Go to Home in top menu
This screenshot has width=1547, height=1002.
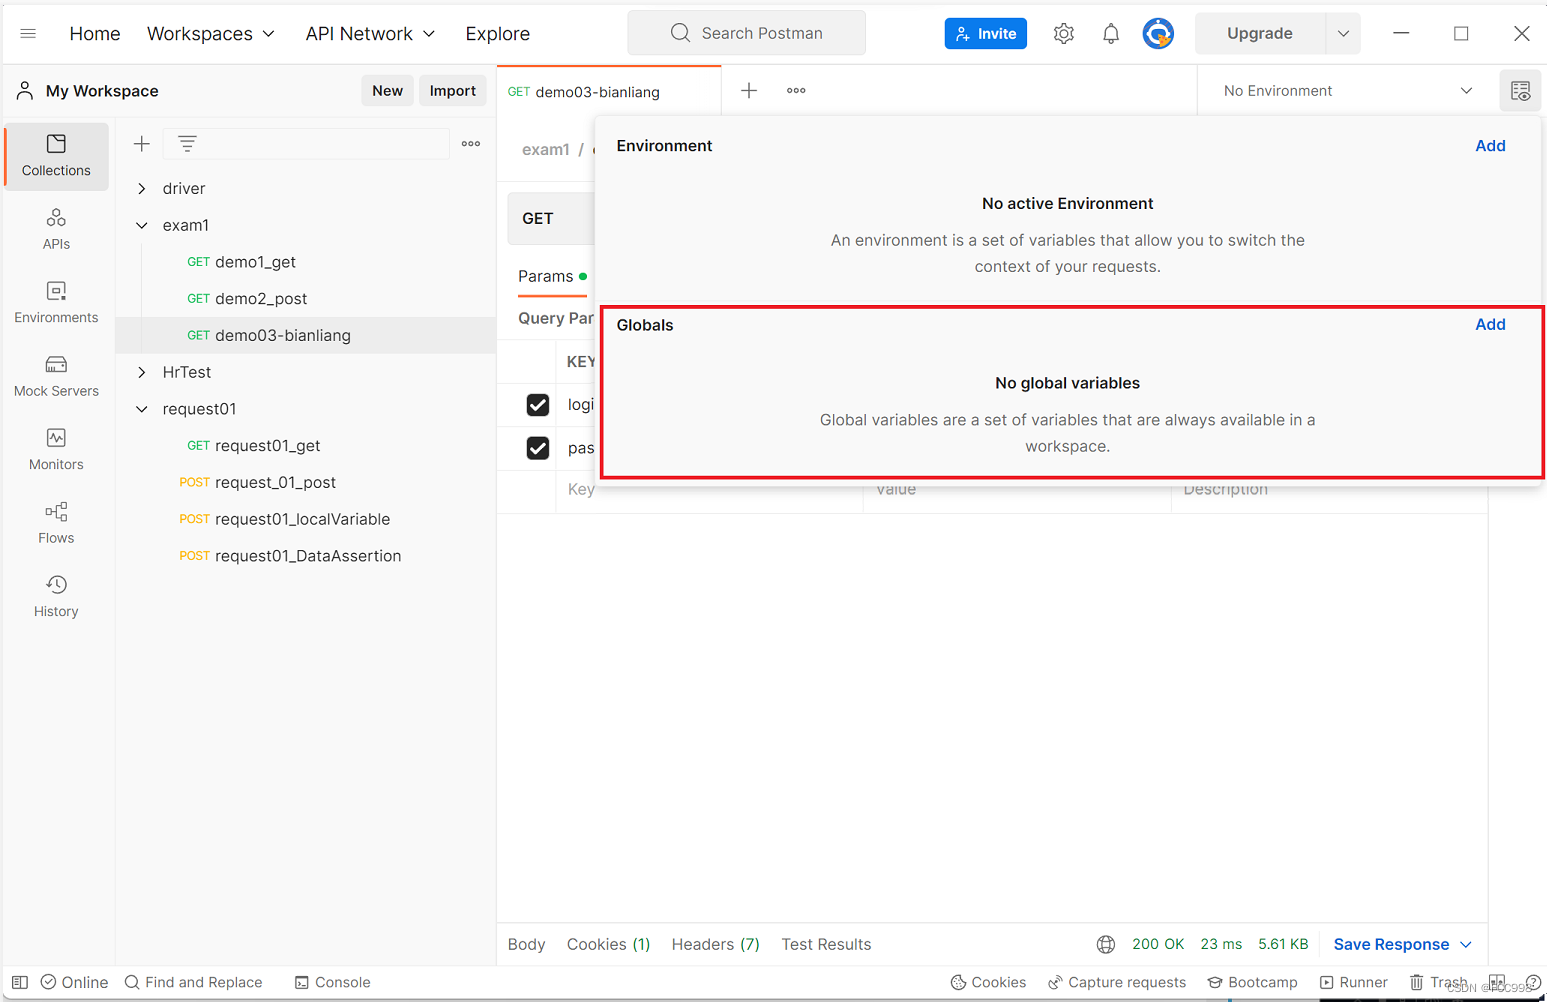pos(95,34)
